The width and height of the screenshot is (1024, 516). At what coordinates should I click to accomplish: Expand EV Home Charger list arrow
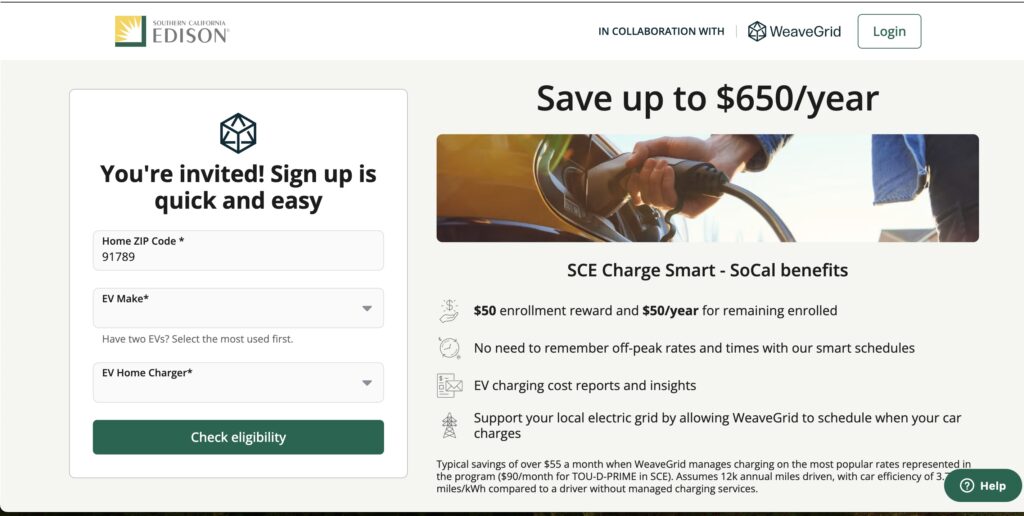click(x=367, y=382)
